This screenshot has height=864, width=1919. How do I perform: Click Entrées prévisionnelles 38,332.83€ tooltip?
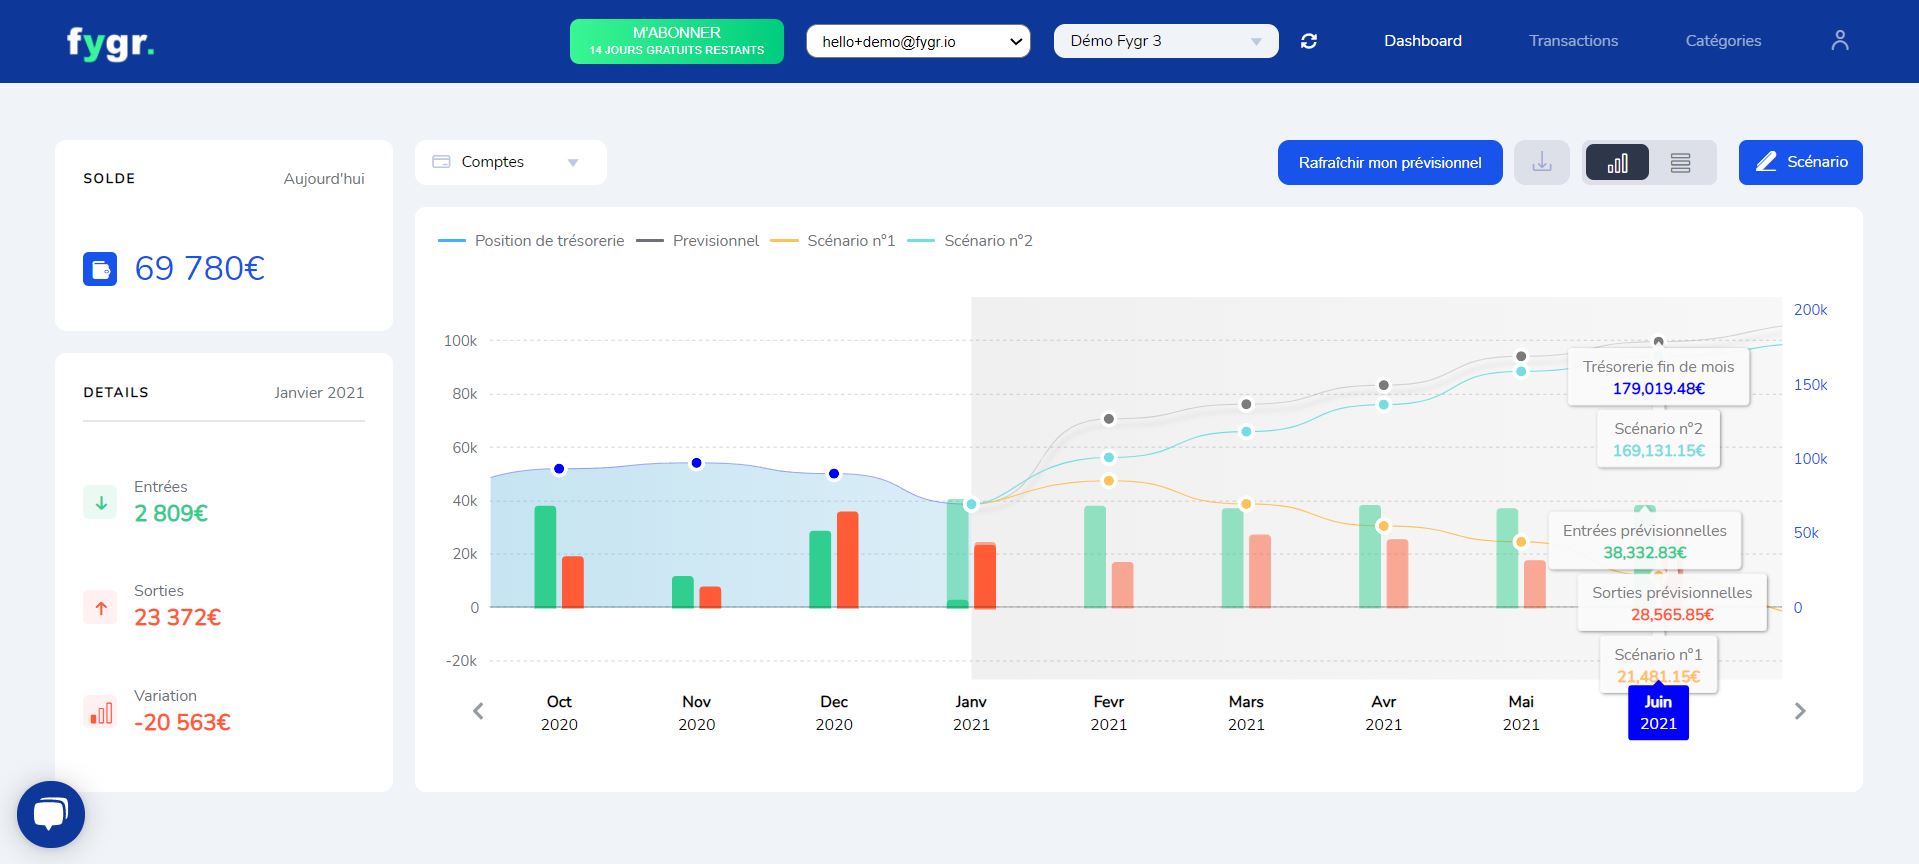(x=1645, y=541)
